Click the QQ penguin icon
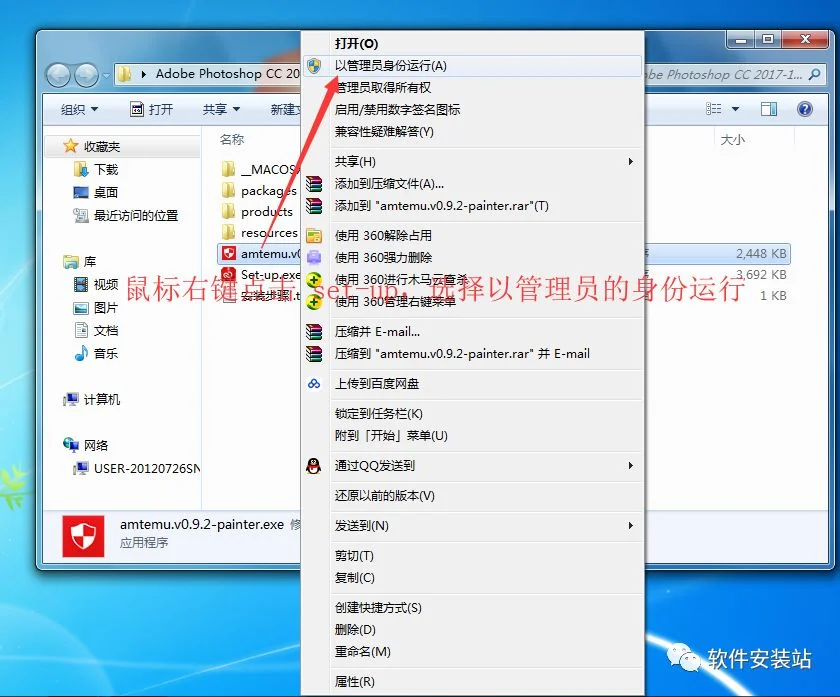 (x=313, y=466)
